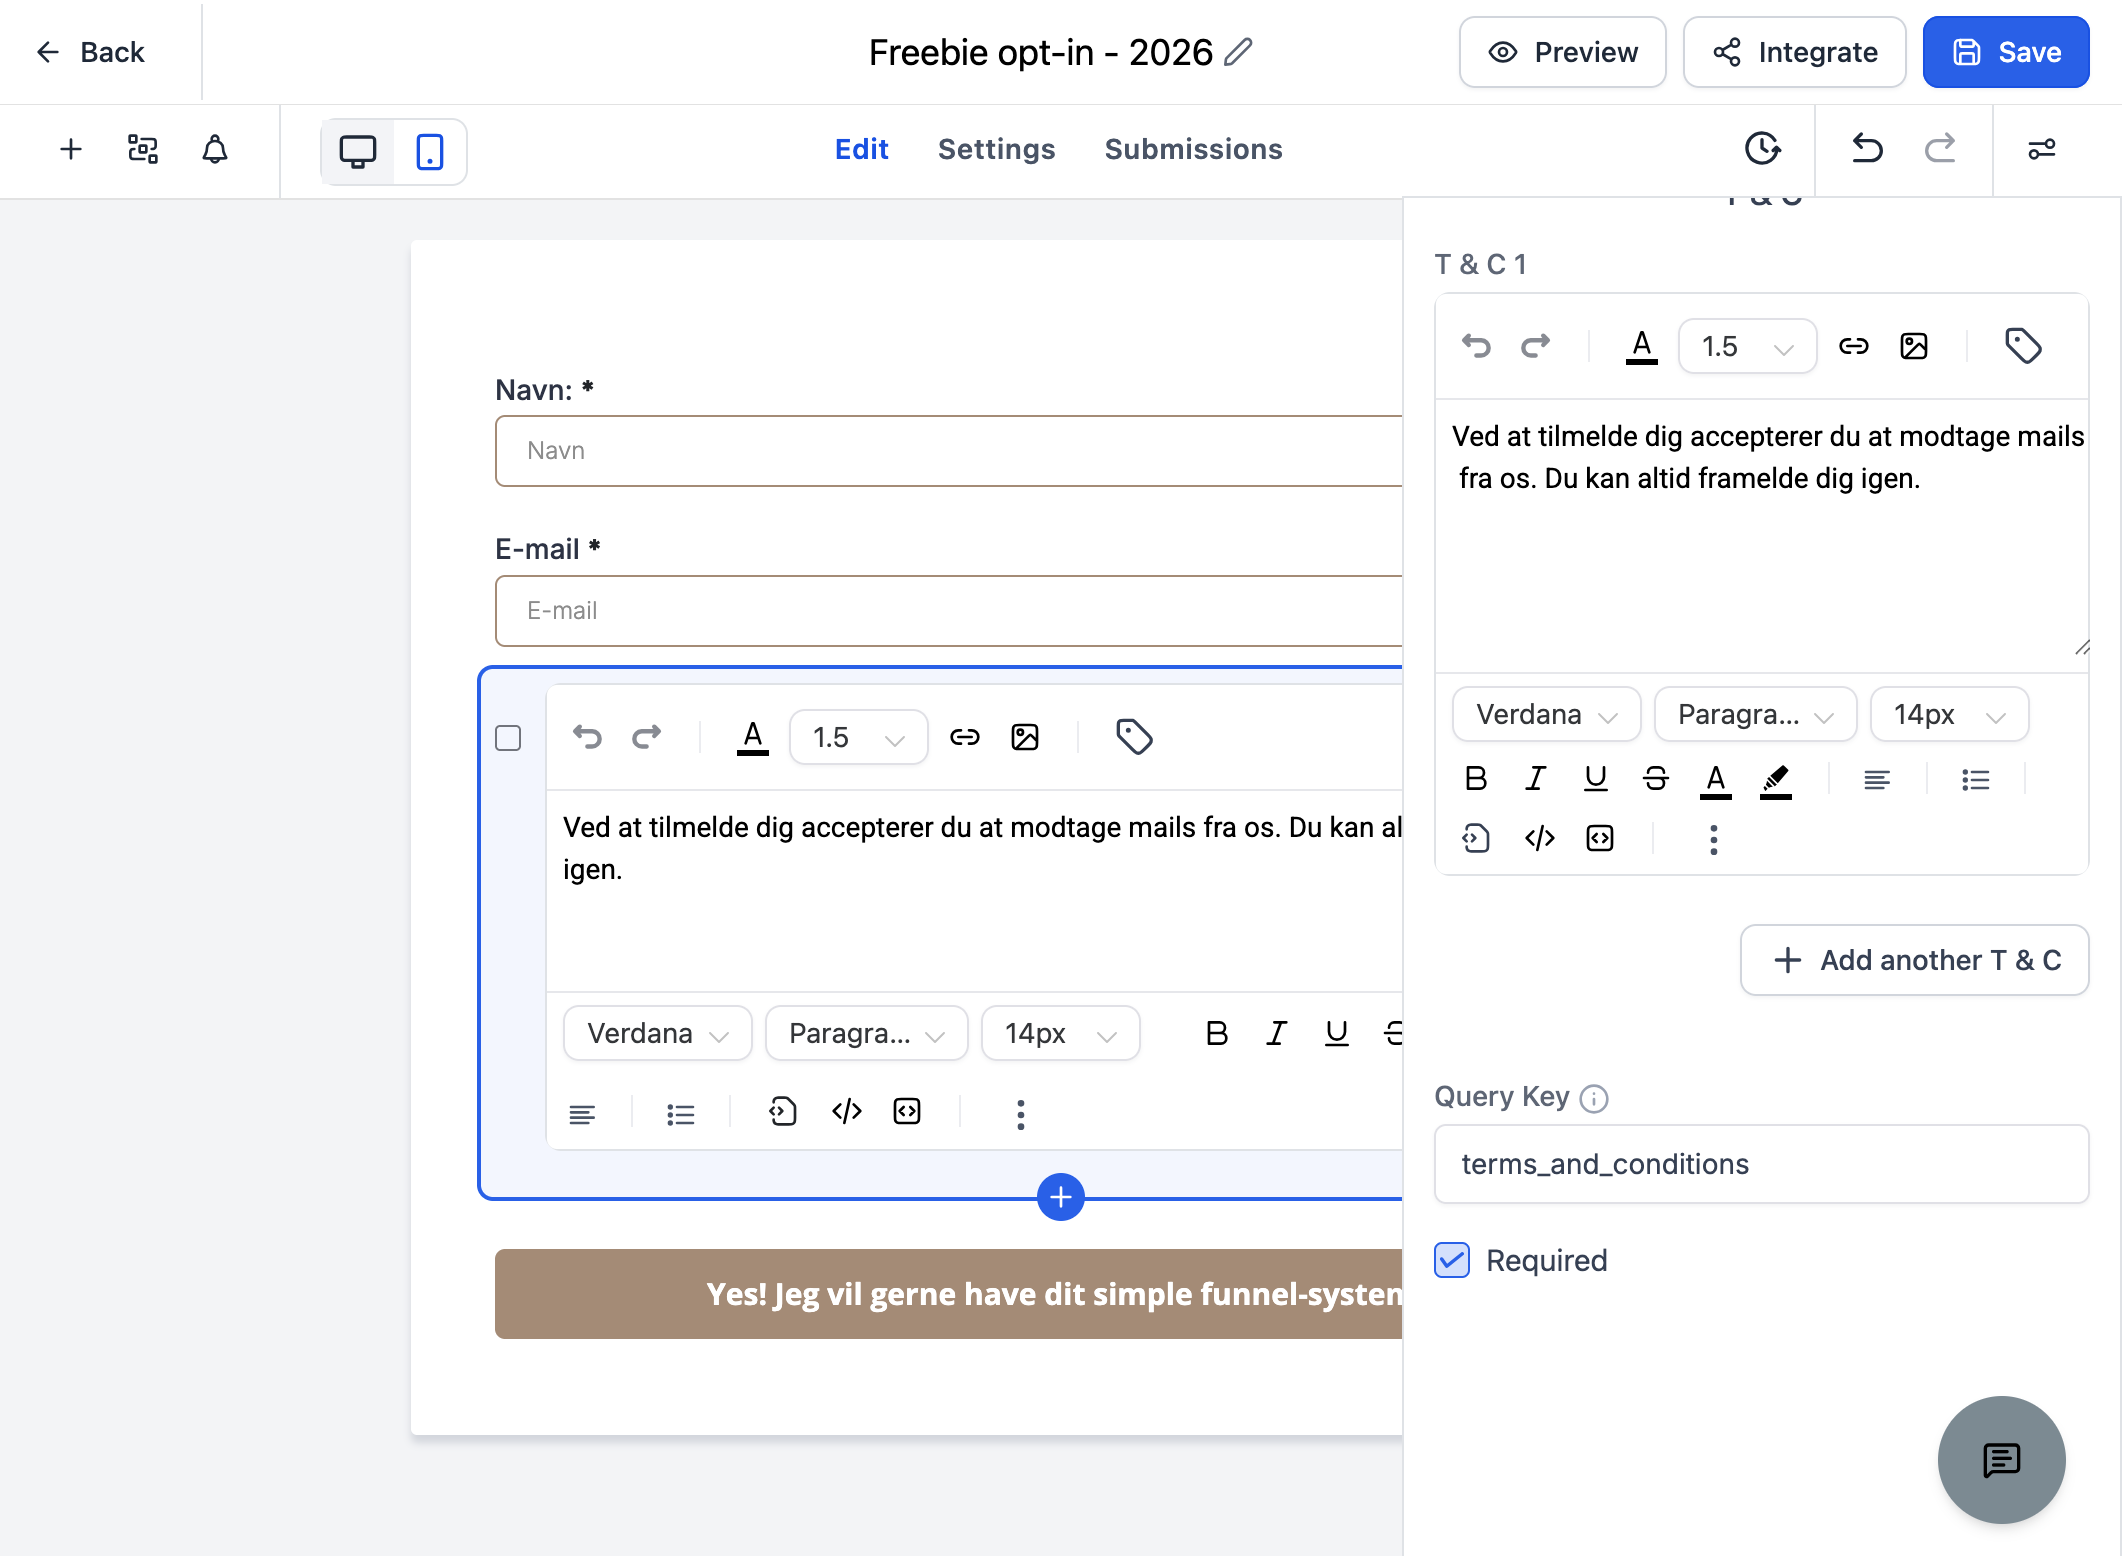This screenshot has width=2122, height=1556.
Task: Switch to mobile preview mode
Action: [430, 152]
